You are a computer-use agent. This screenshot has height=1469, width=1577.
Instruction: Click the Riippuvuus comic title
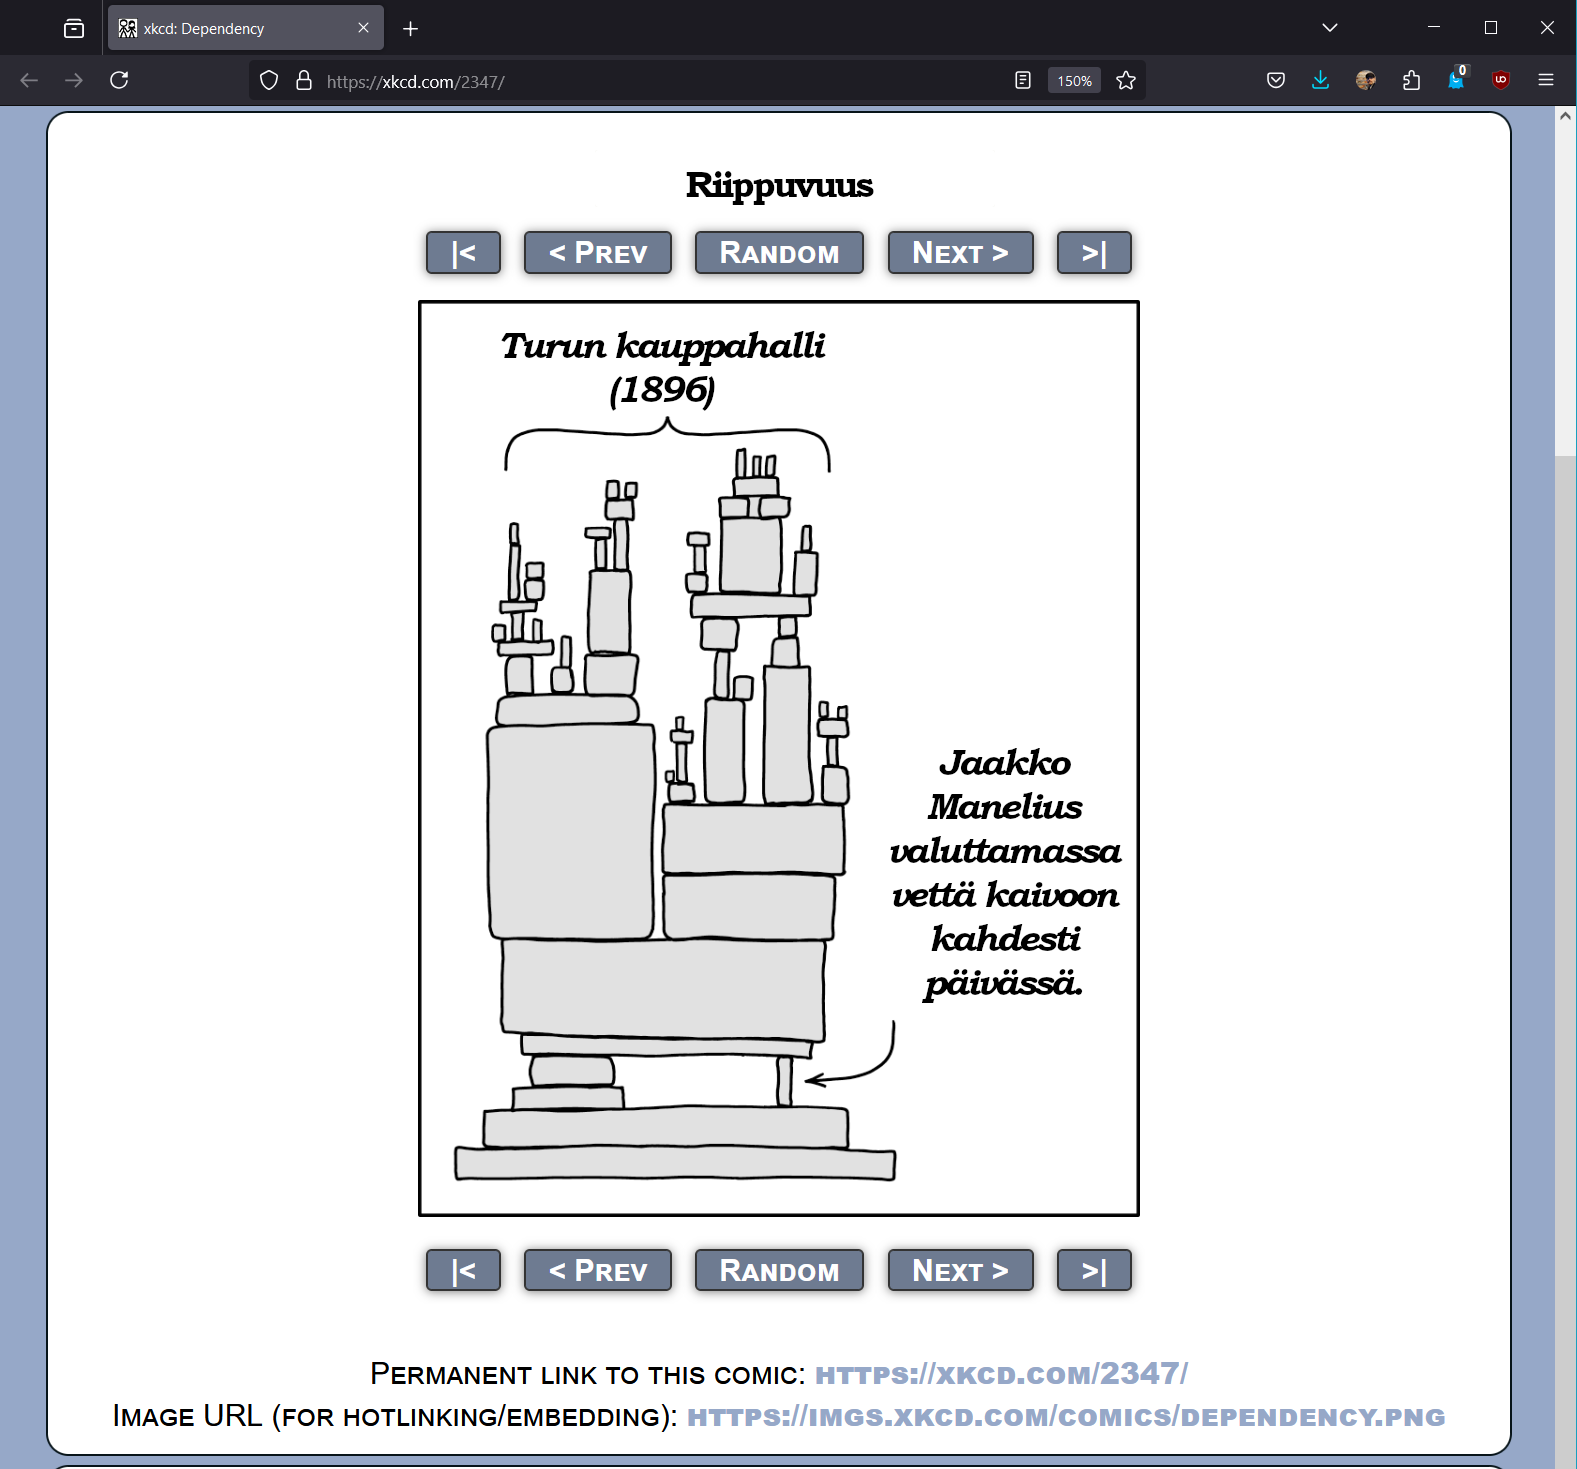pyautogui.click(x=779, y=186)
